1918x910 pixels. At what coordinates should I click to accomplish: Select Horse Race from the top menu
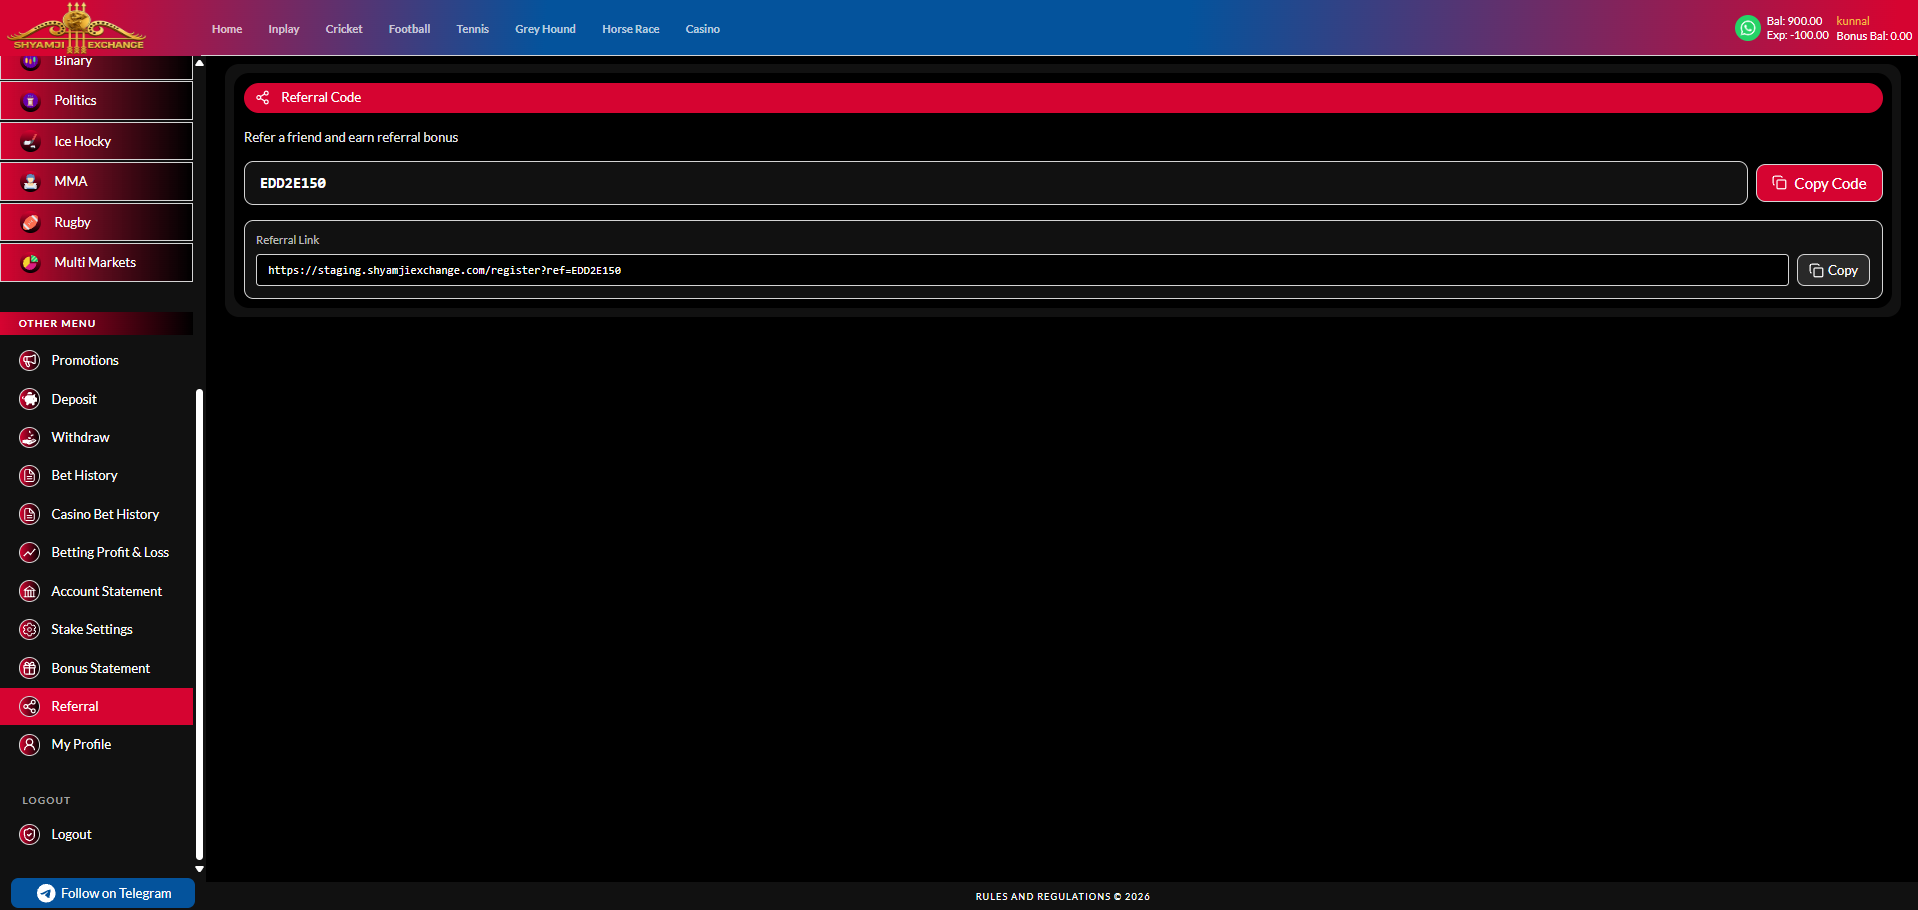[x=631, y=29]
